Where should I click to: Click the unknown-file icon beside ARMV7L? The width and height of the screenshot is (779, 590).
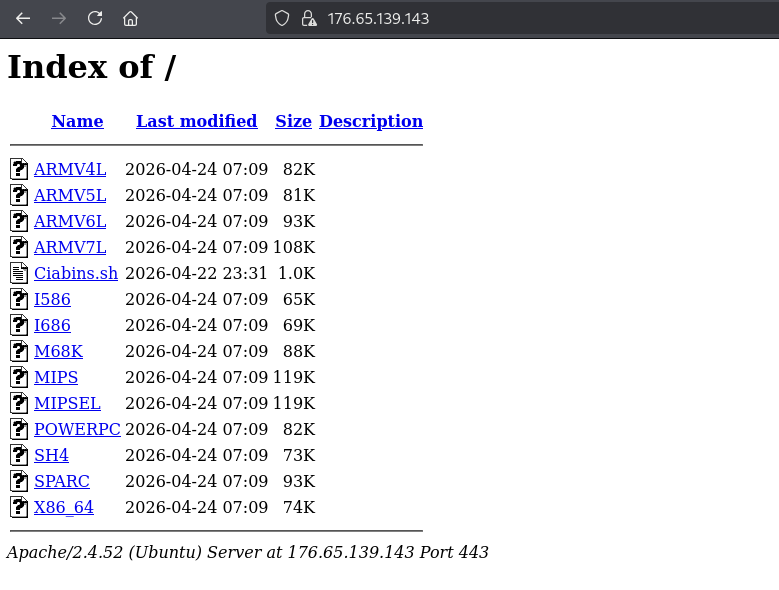click(19, 247)
